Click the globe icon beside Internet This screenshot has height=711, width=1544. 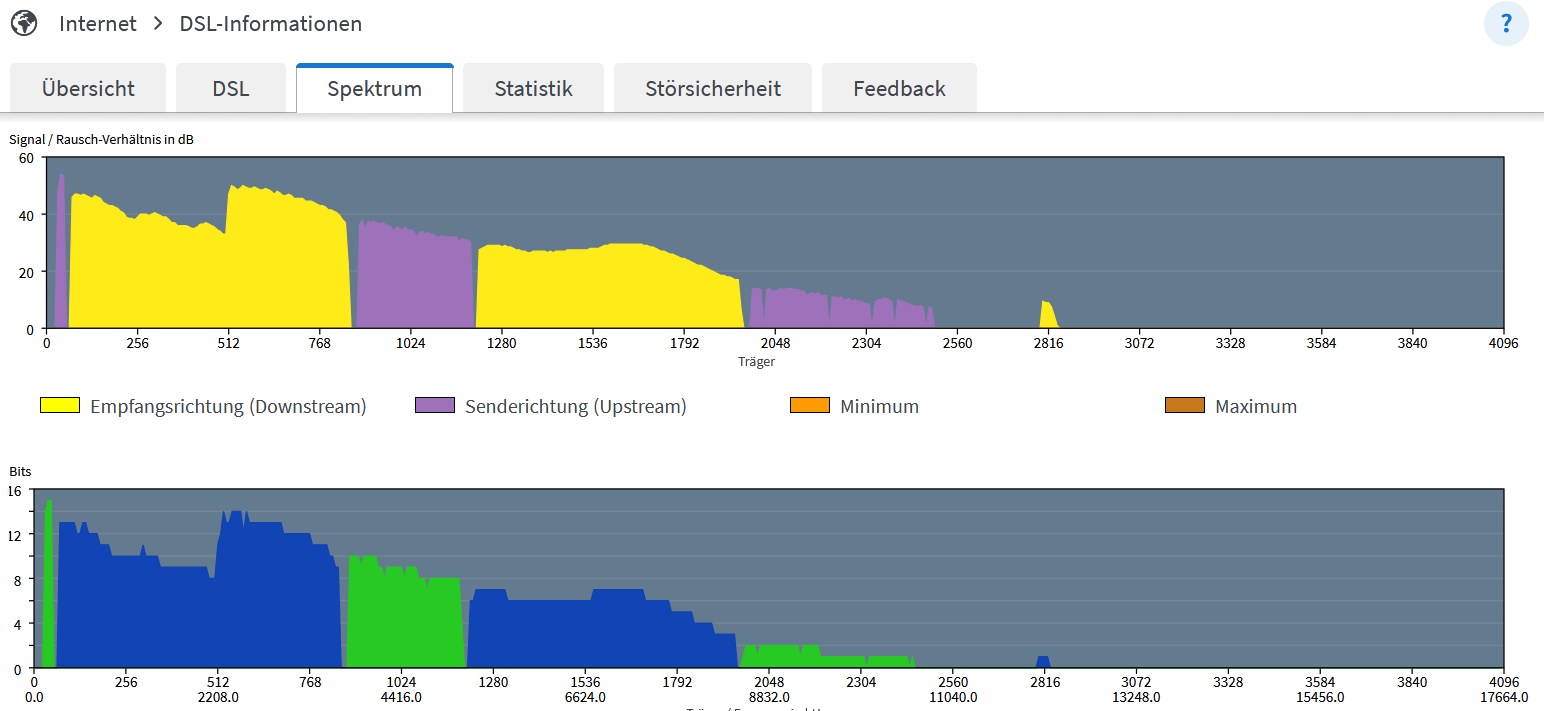point(24,24)
